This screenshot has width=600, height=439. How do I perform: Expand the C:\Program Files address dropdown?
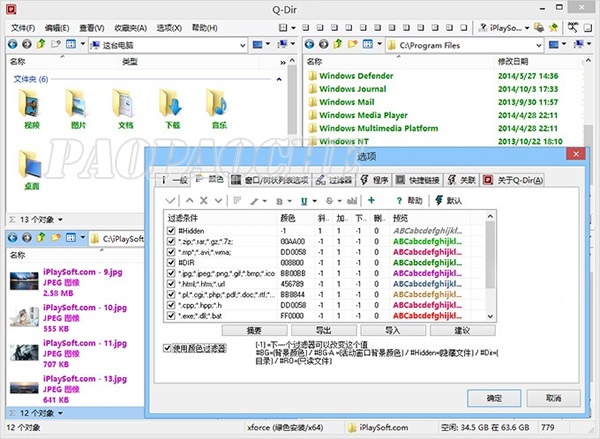click(539, 45)
